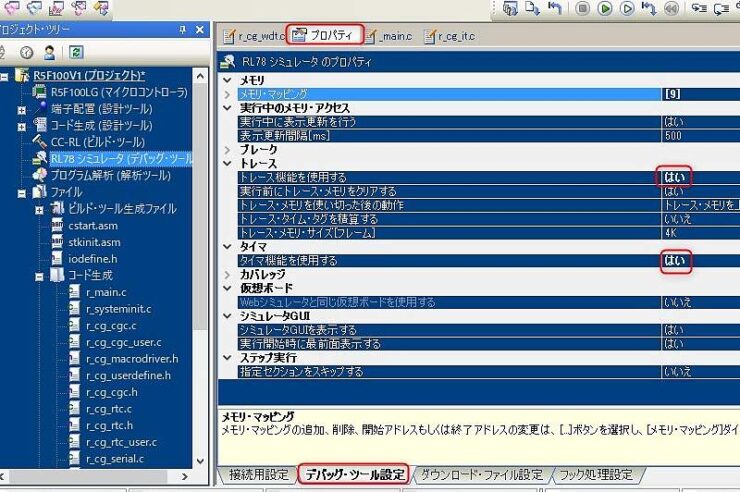Open ダウンロード・ファイル設定 tab

481,474
